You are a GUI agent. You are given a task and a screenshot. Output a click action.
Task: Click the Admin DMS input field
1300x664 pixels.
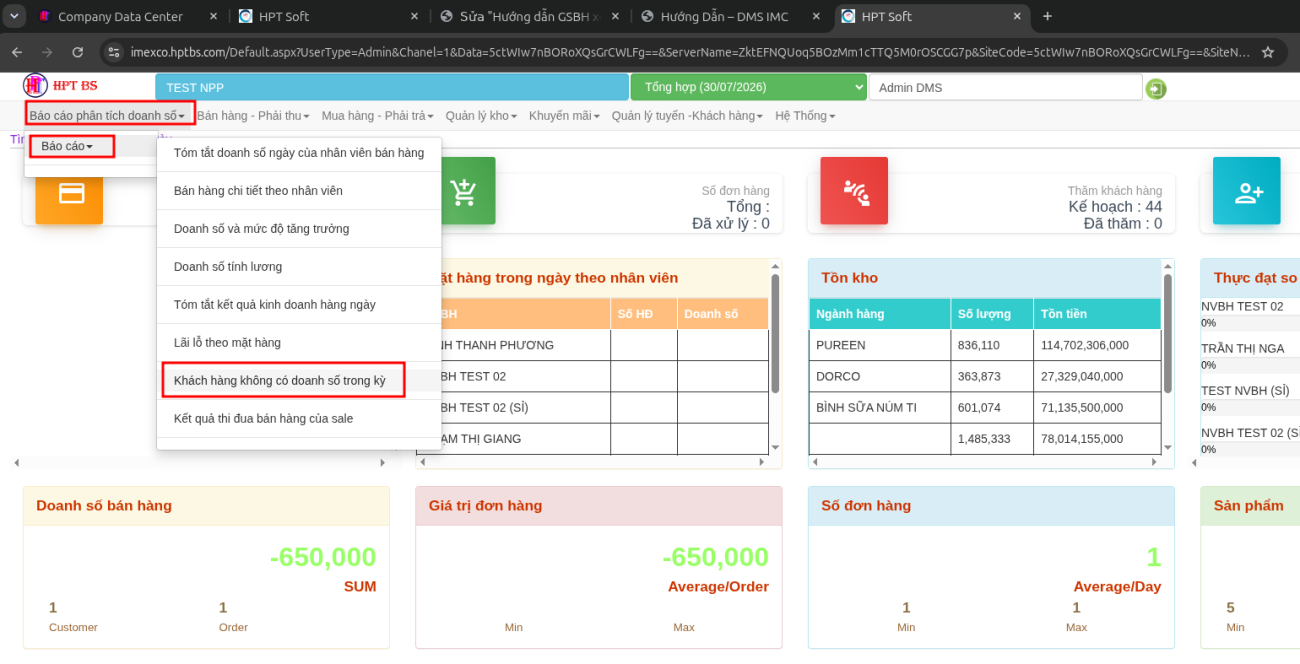tap(1005, 88)
